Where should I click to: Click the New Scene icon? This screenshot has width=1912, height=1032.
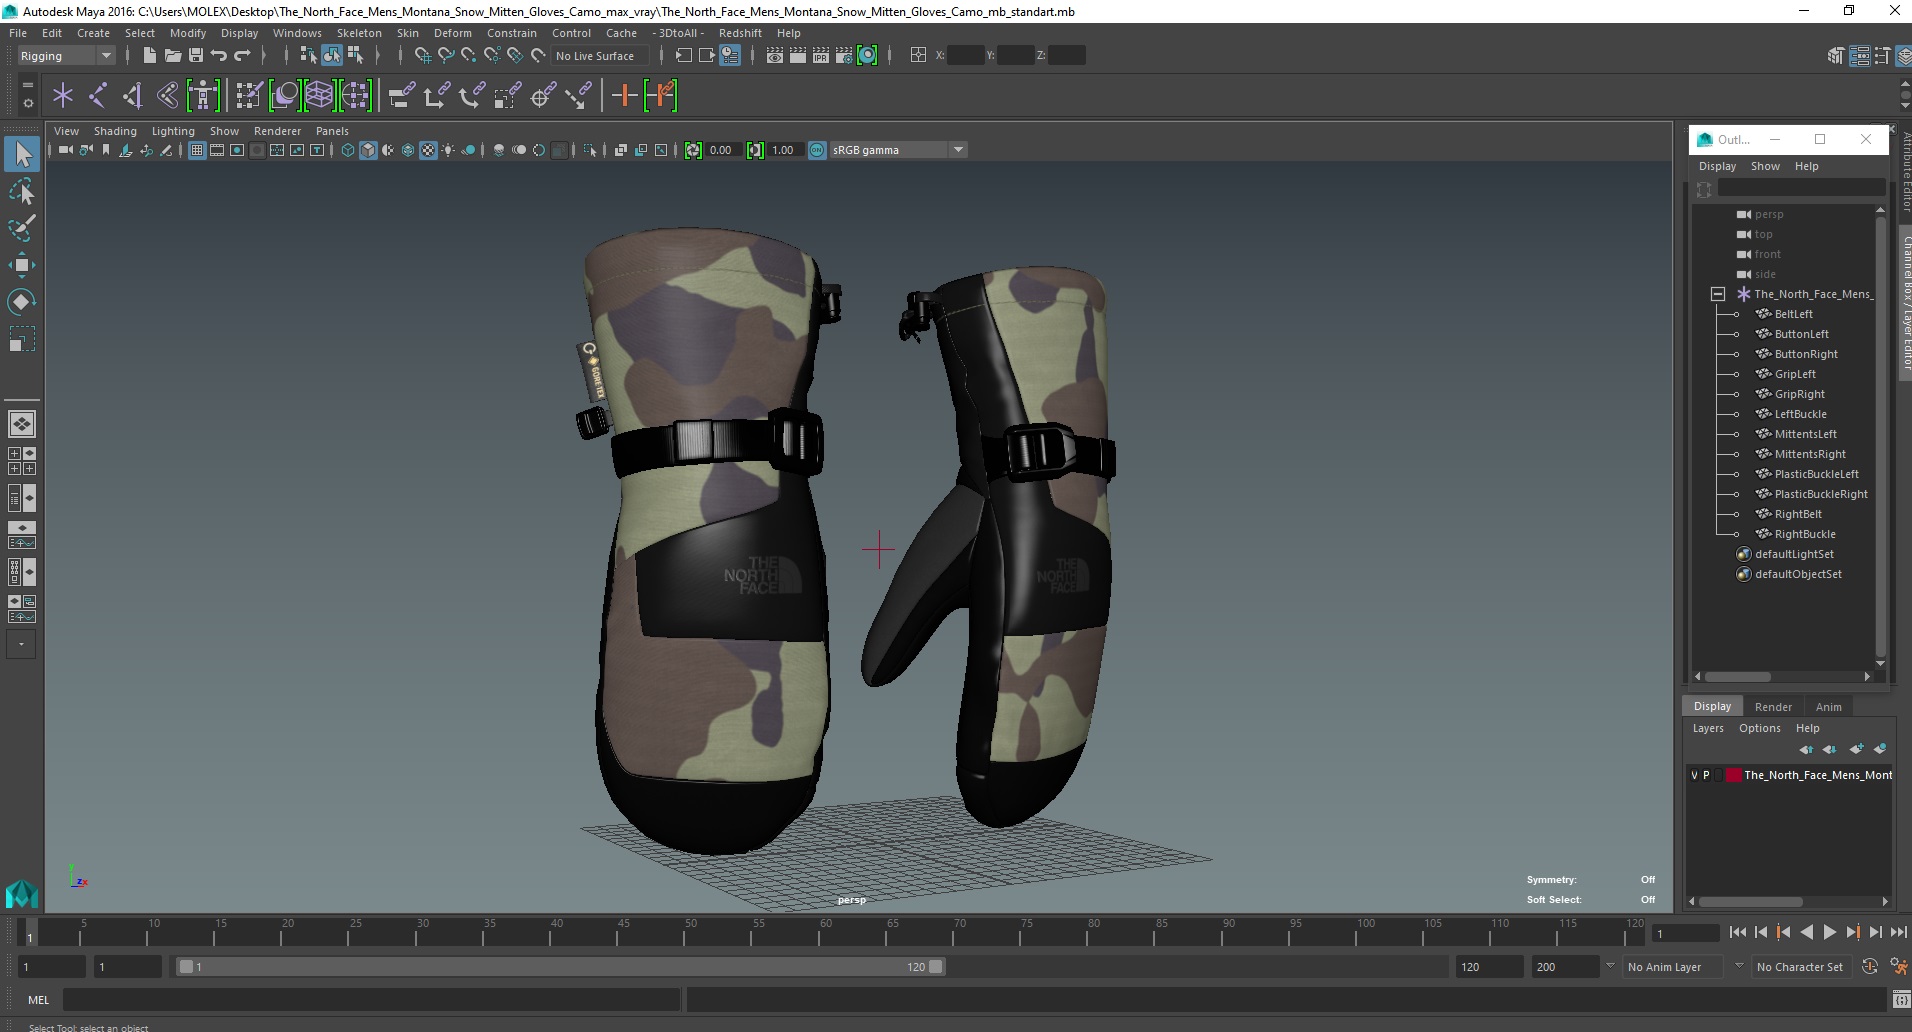coord(150,56)
